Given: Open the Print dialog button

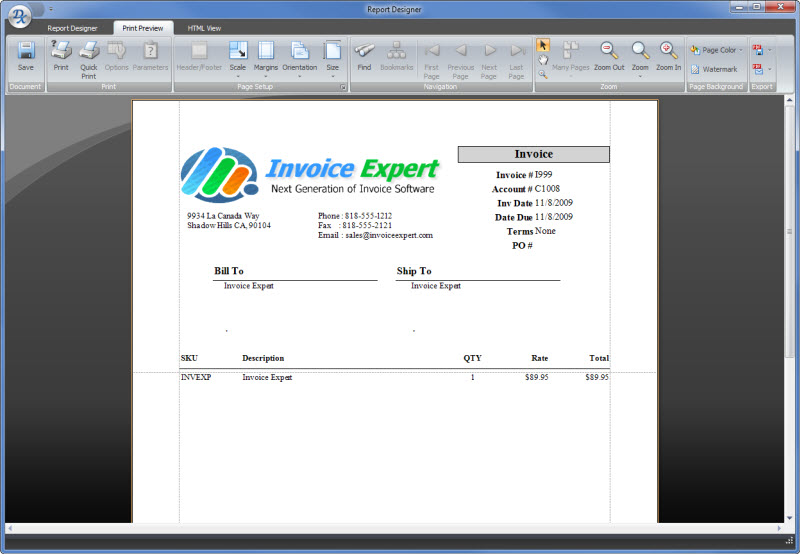Looking at the screenshot, I should tap(61, 57).
